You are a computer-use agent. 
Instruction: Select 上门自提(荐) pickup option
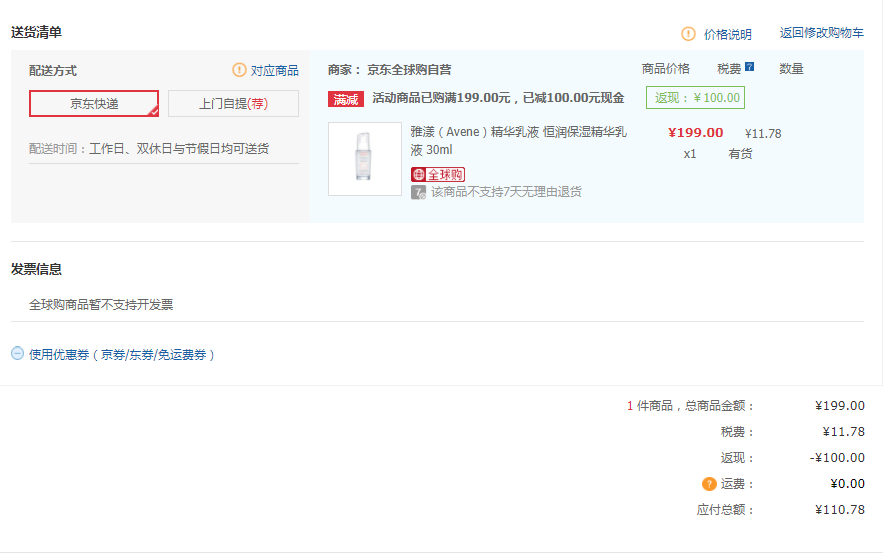233,104
